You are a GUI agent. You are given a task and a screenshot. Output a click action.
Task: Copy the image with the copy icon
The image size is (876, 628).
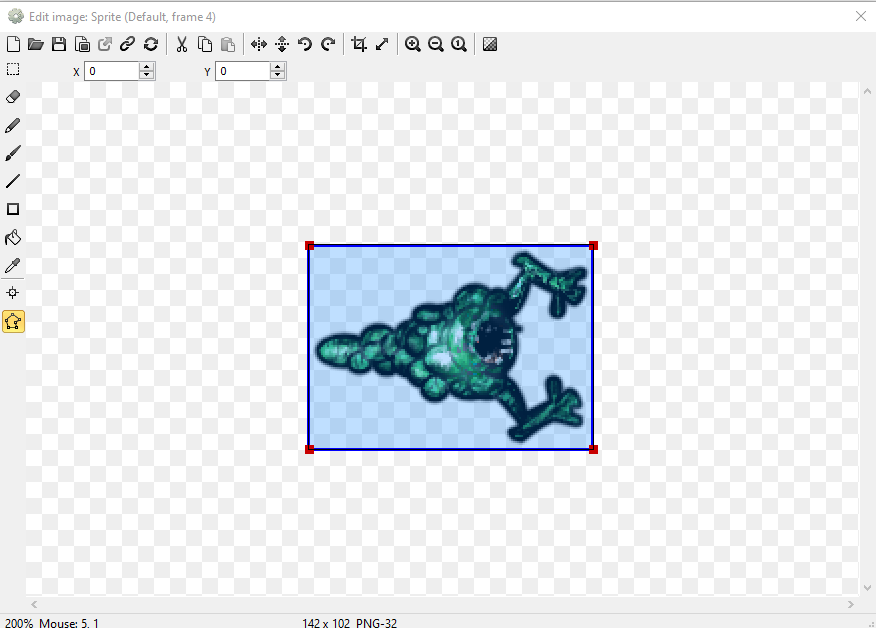coord(205,44)
